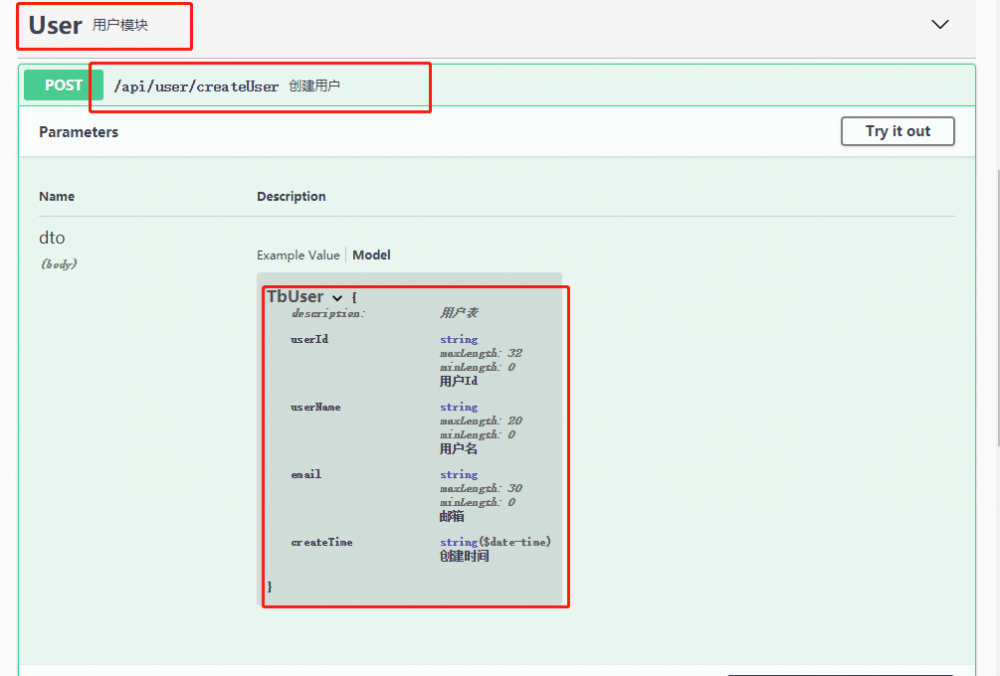1000x676 pixels.
Task: Select the Model tab
Action: click(x=371, y=255)
